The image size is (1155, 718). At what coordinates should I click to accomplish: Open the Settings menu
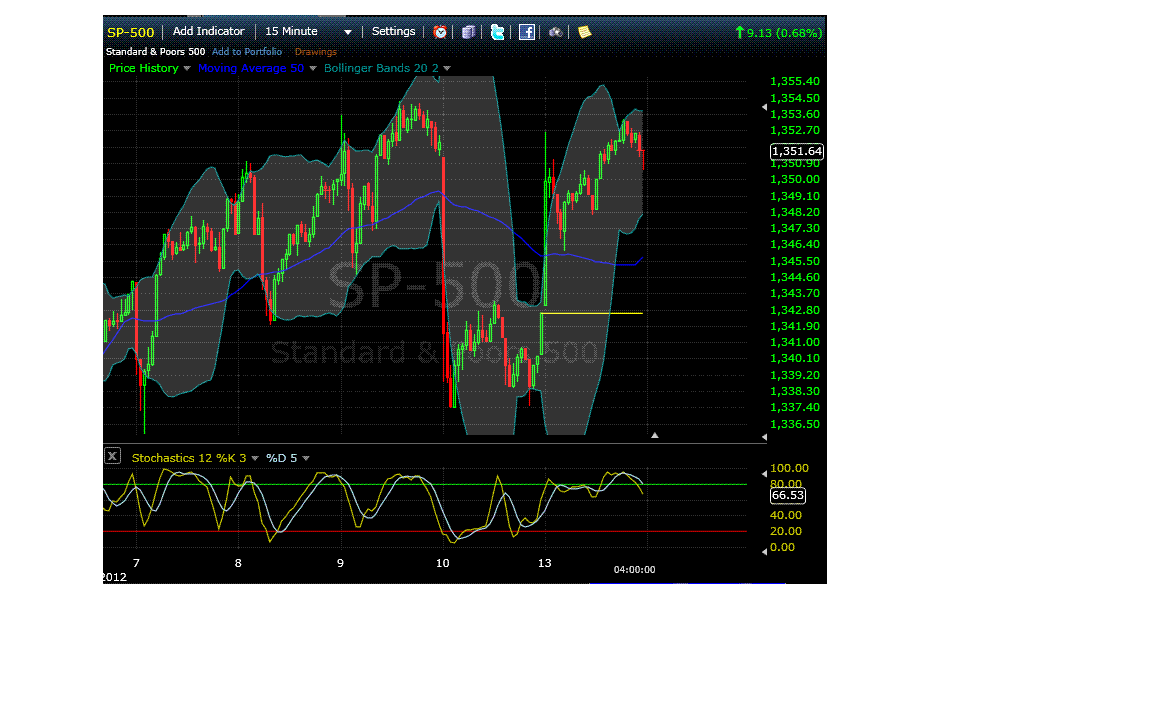click(393, 31)
